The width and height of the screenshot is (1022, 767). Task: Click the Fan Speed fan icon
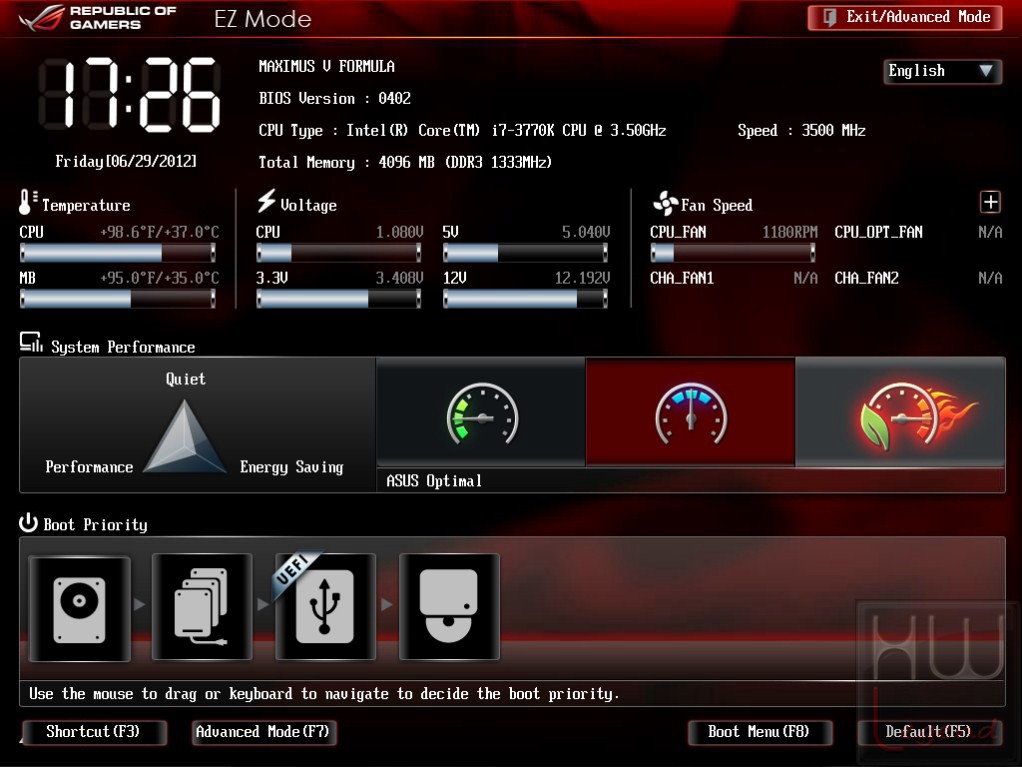[665, 203]
